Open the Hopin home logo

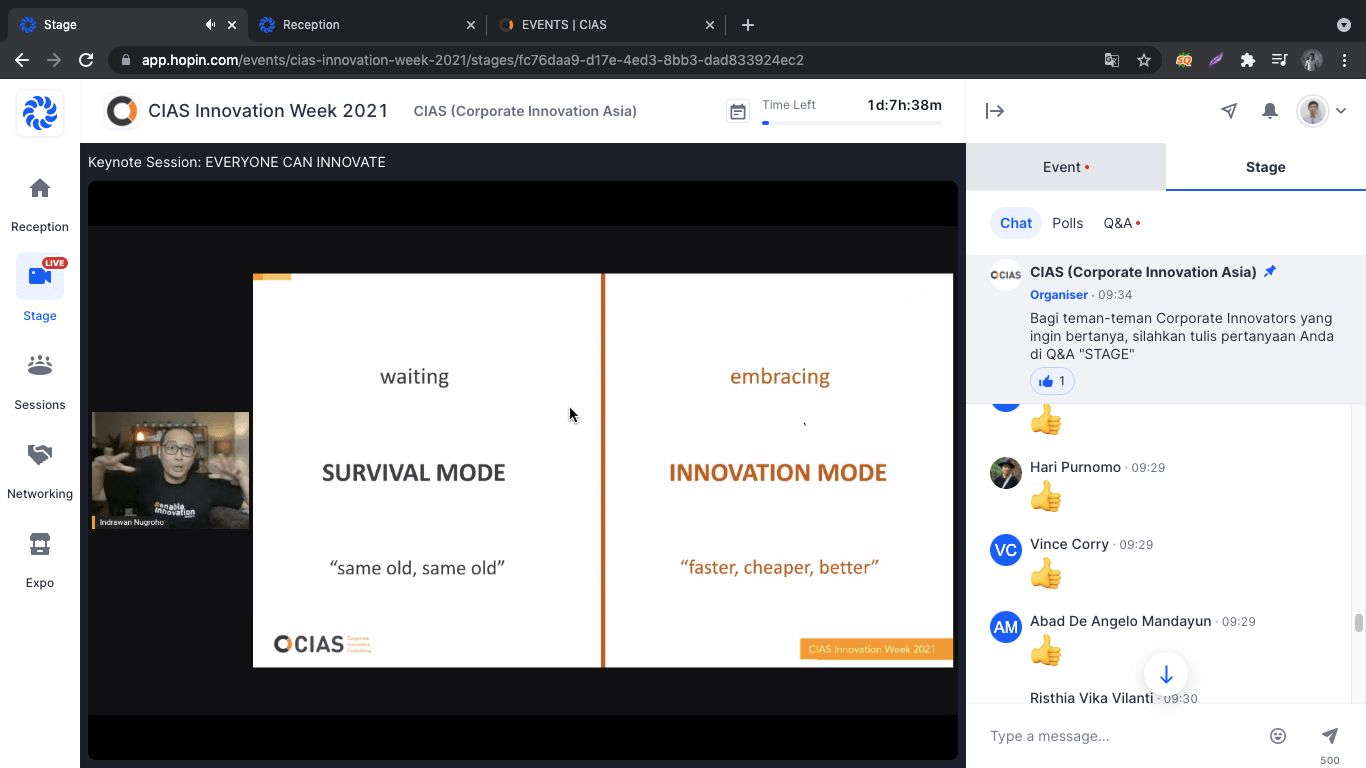(x=40, y=112)
